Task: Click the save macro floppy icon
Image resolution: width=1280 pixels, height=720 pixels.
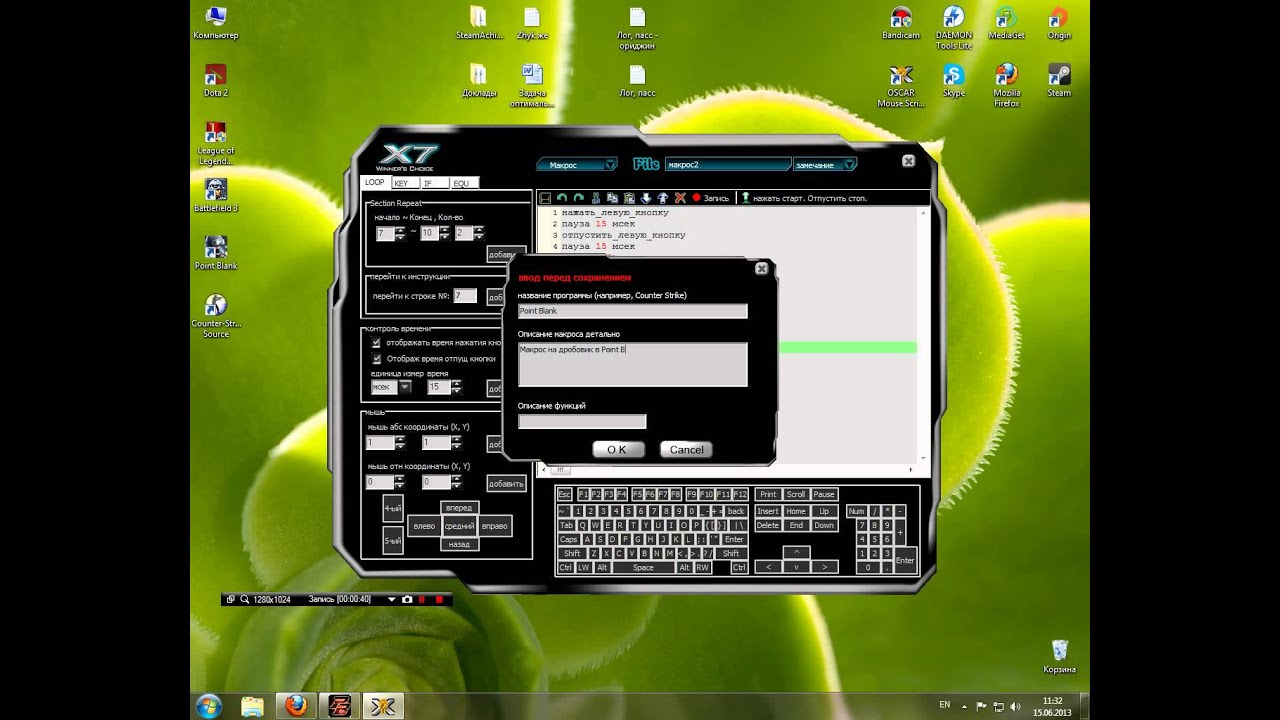Action: tap(545, 198)
